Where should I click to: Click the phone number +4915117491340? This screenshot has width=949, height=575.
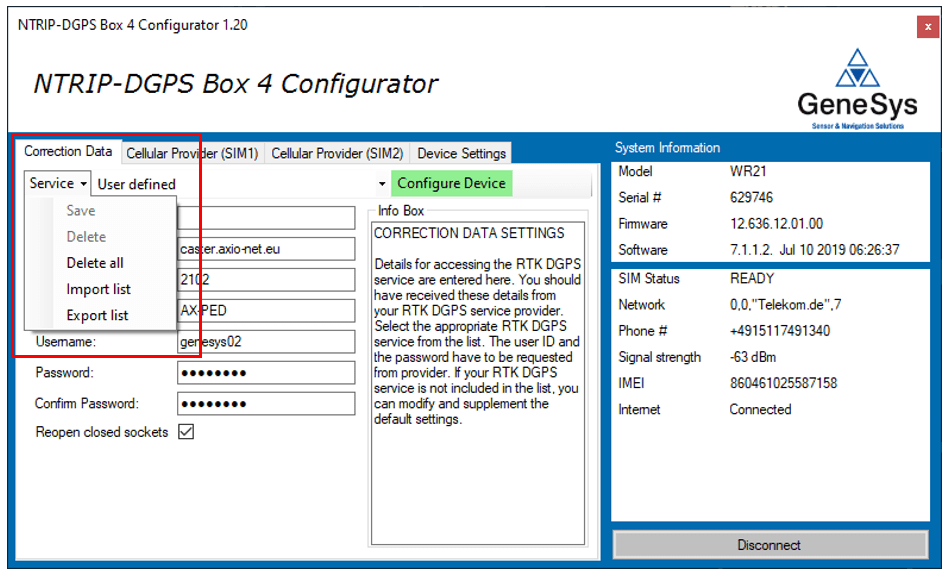(x=780, y=331)
